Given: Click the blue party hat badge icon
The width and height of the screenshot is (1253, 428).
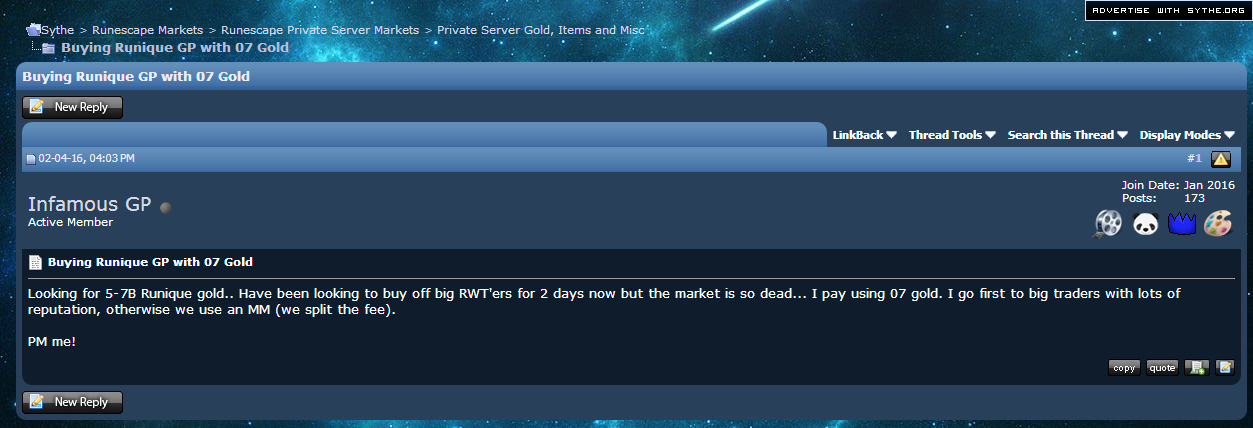Looking at the screenshot, I should (1182, 224).
